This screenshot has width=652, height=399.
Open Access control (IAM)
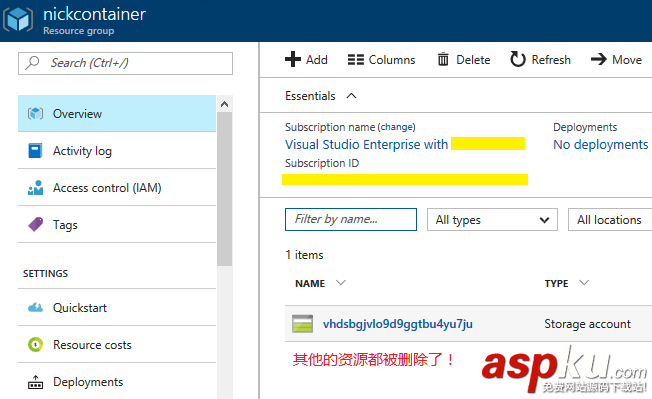pyautogui.click(x=117, y=187)
